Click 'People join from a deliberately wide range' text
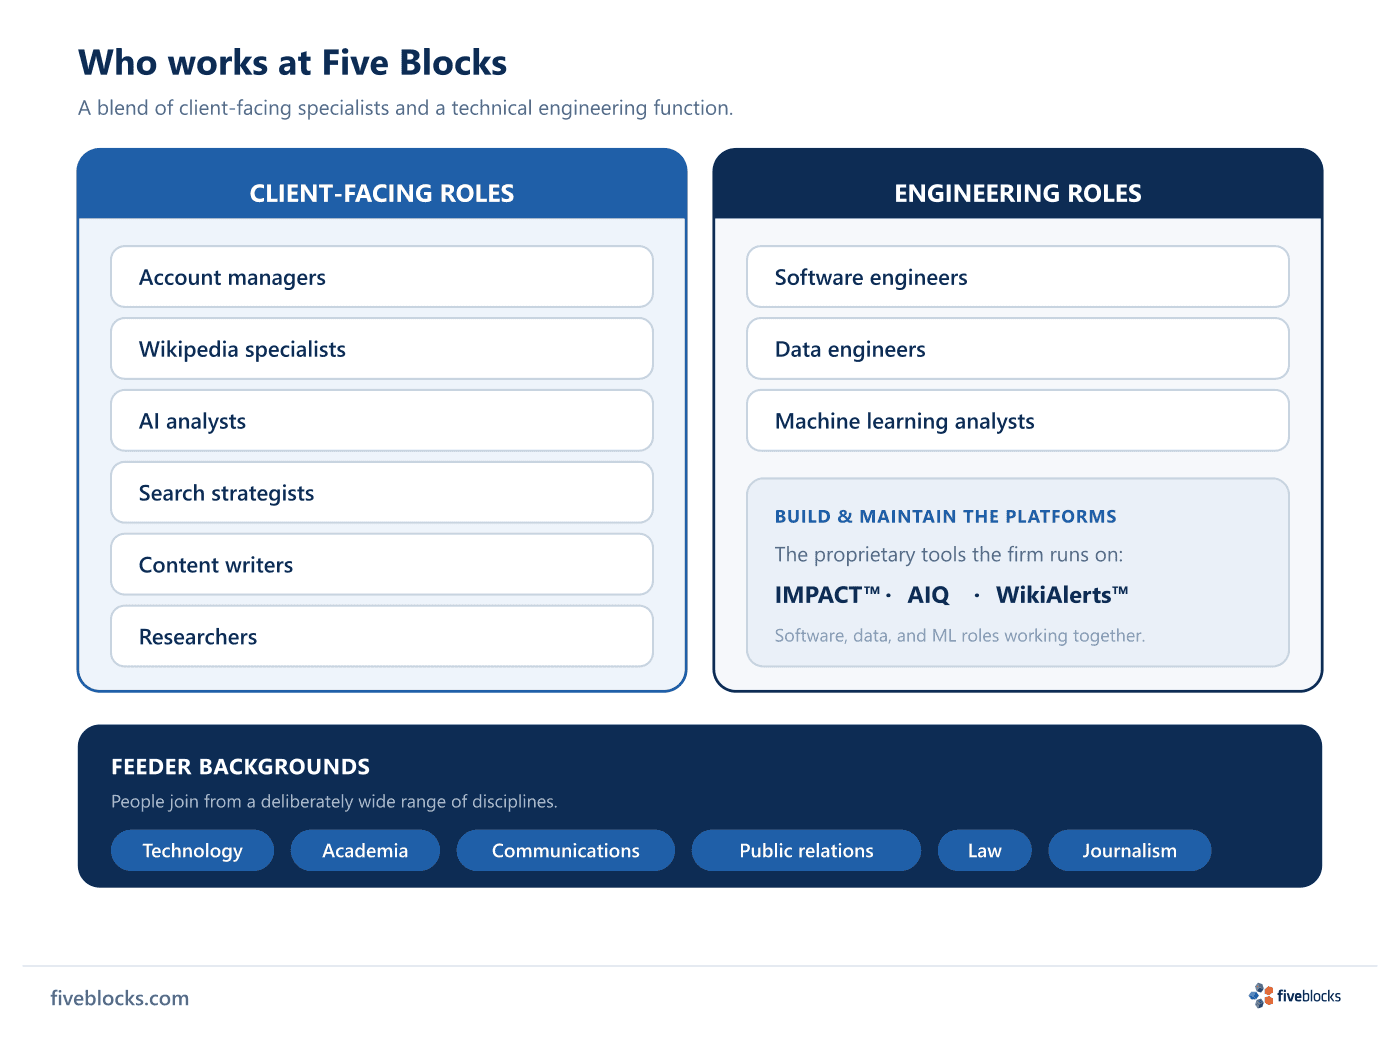 tap(334, 802)
